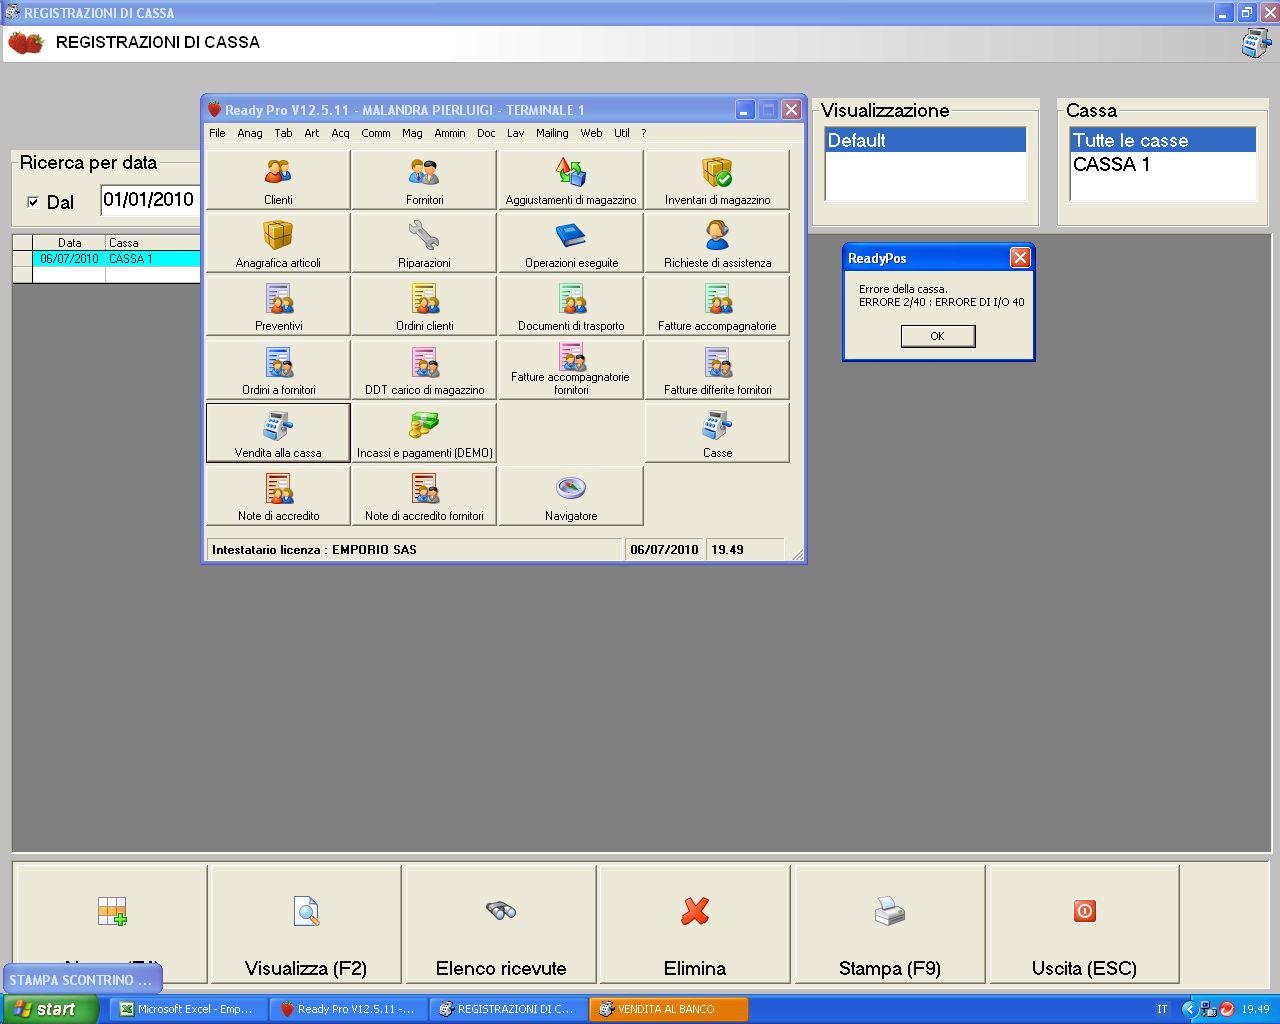This screenshot has height=1024, width=1280.
Task: Confirm the ReadyPos error with OK
Action: (x=937, y=336)
